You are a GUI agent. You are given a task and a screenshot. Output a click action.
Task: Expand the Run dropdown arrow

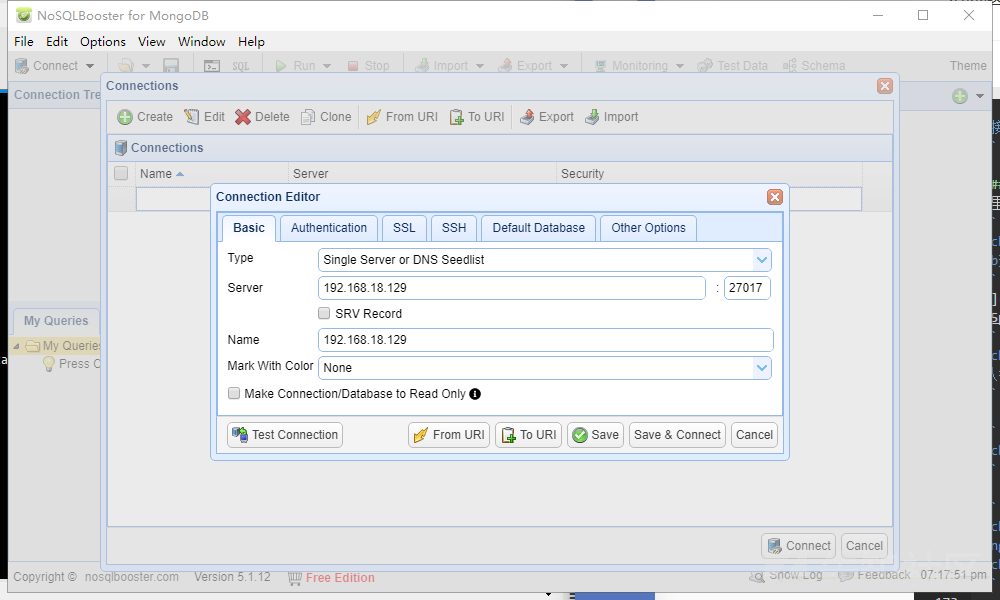point(327,66)
